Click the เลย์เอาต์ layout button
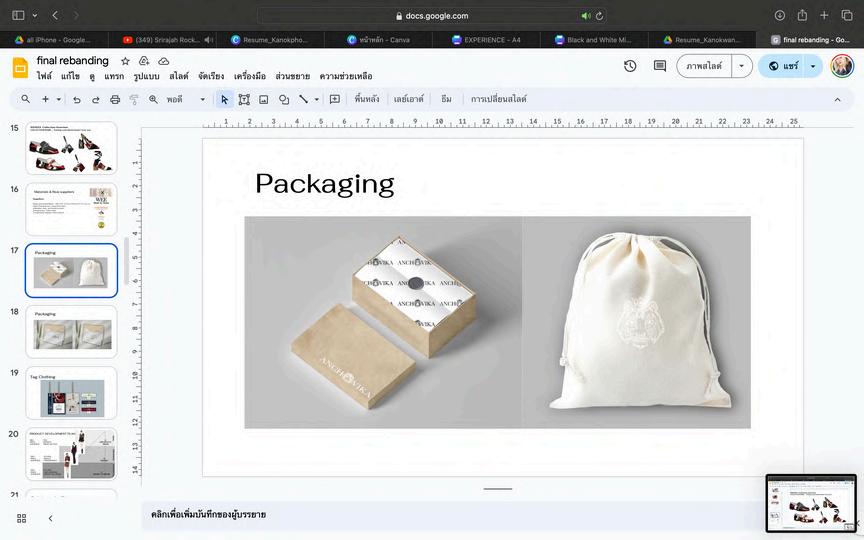The width and height of the screenshot is (864, 540). point(408,99)
